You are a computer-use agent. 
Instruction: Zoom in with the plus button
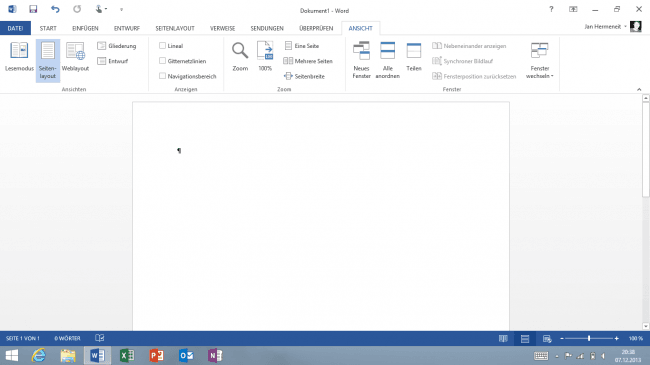click(617, 338)
